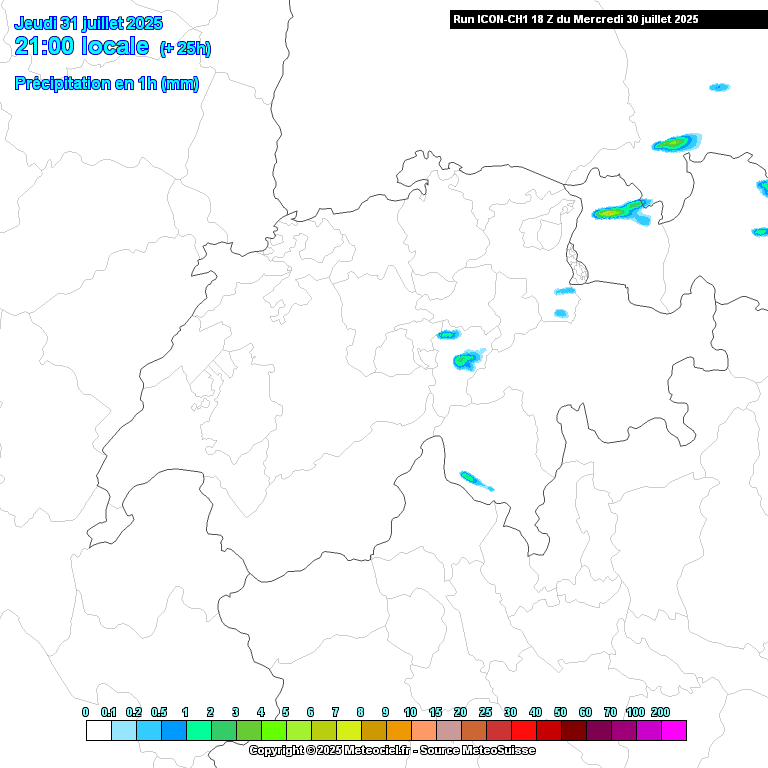
Task: Select the legend number "60"
Action: 585,712
